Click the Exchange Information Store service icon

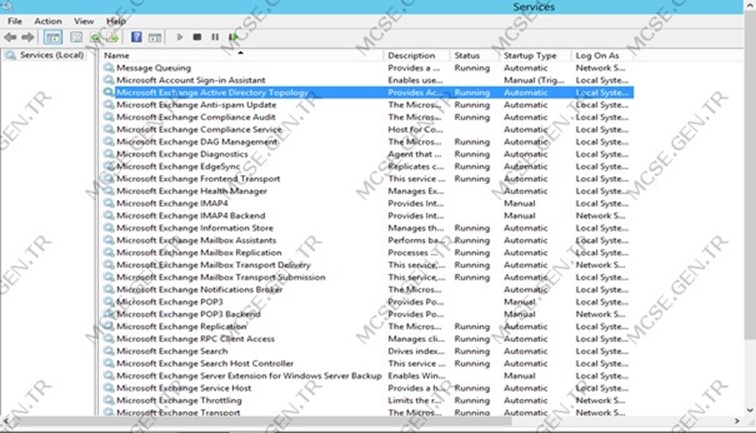tap(109, 228)
